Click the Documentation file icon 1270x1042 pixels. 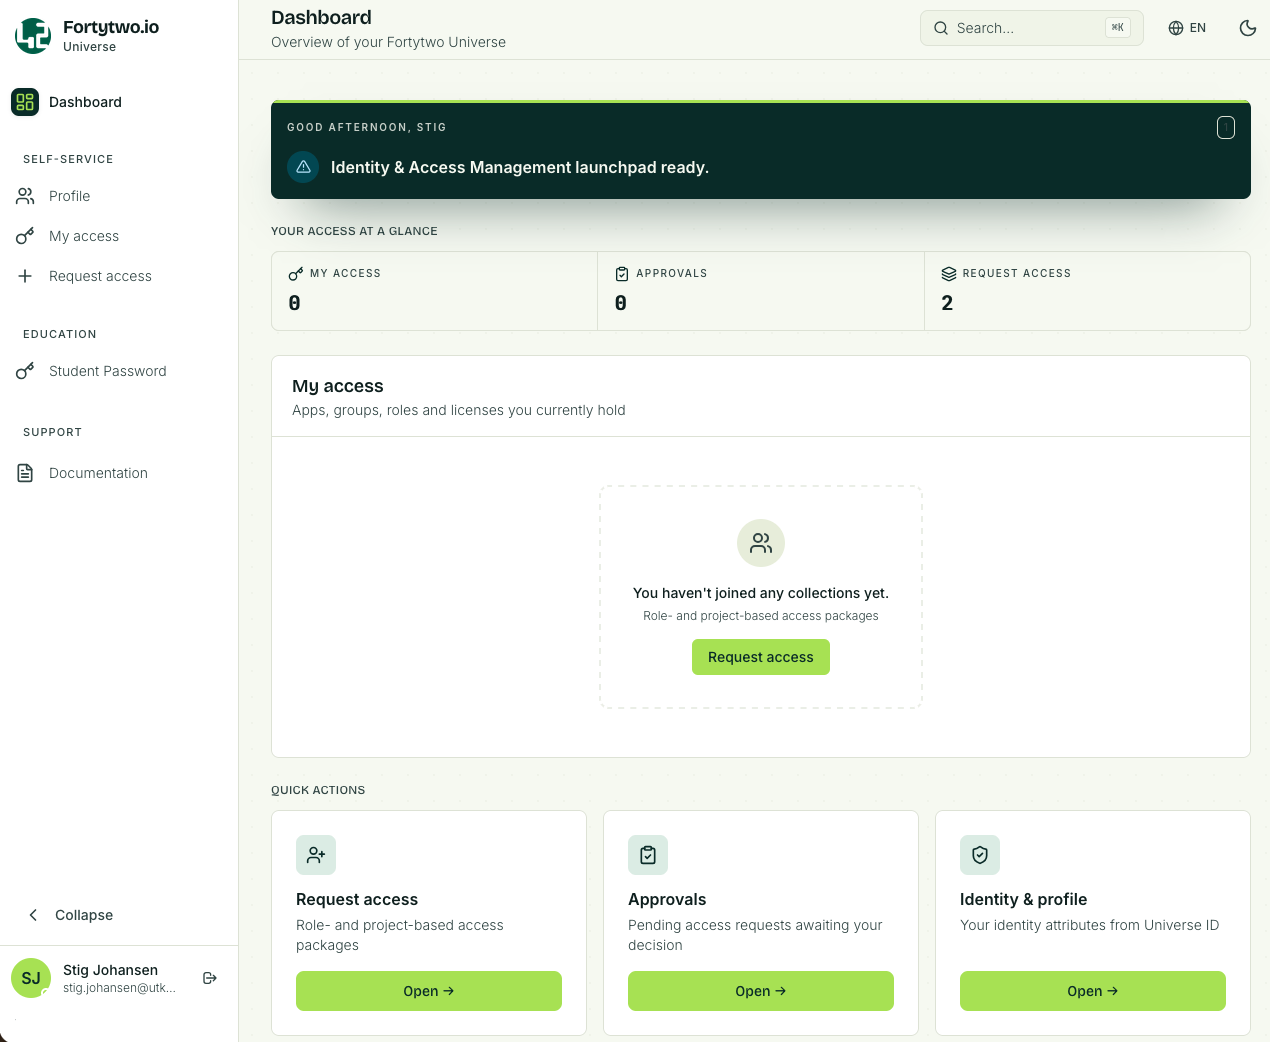pyautogui.click(x=25, y=473)
